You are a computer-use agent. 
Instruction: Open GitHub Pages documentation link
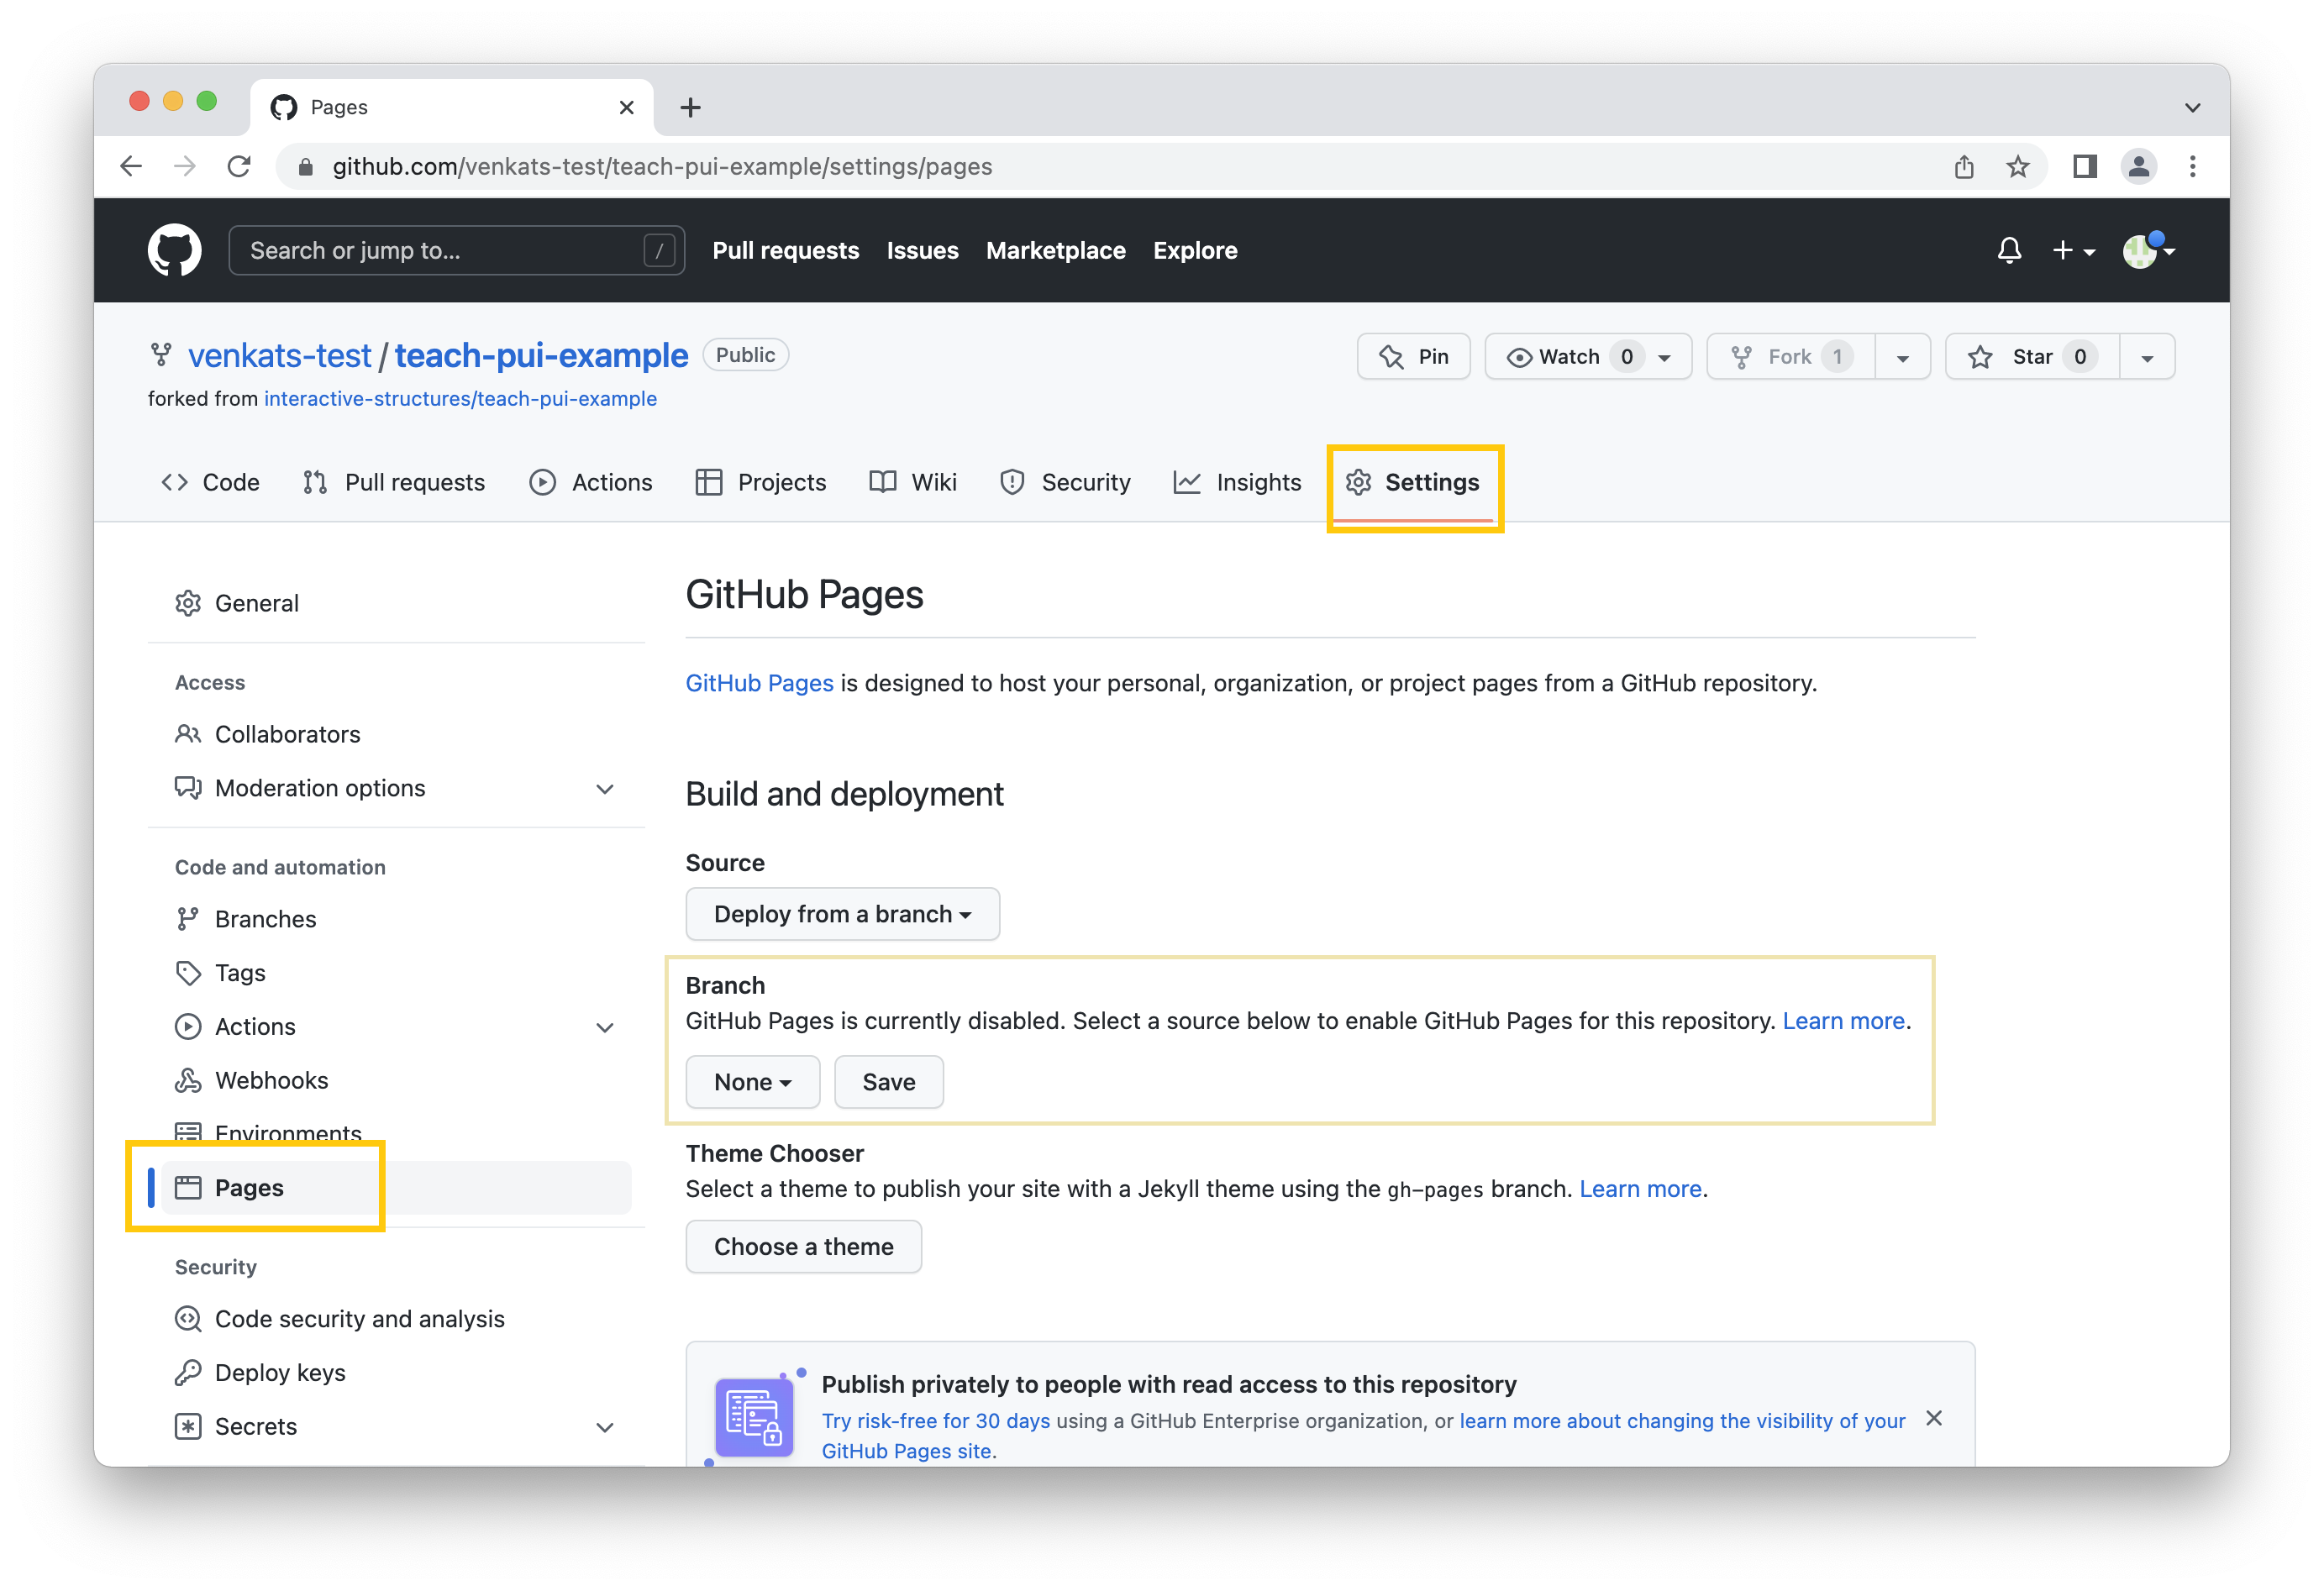[759, 683]
